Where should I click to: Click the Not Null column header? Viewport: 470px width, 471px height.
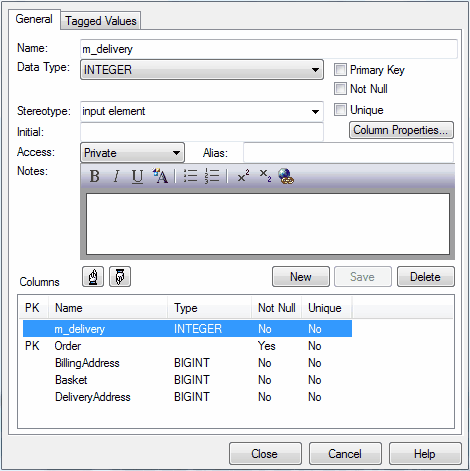pyautogui.click(x=277, y=308)
